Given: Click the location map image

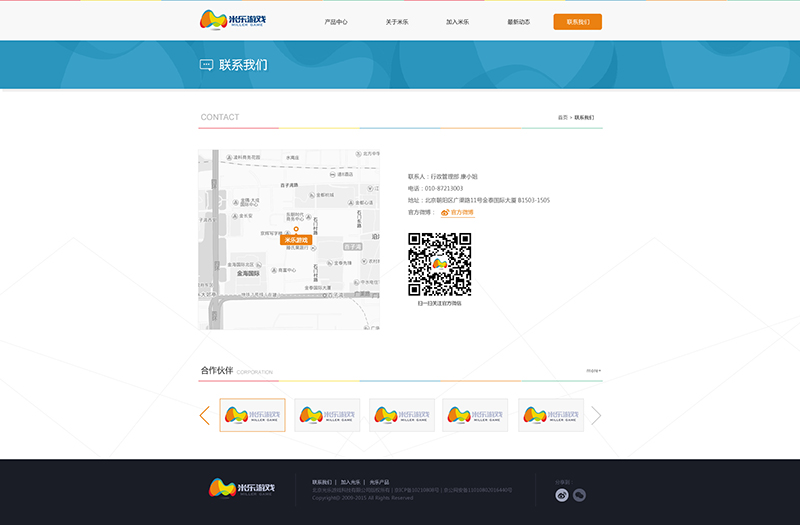Looking at the screenshot, I should point(289,239).
